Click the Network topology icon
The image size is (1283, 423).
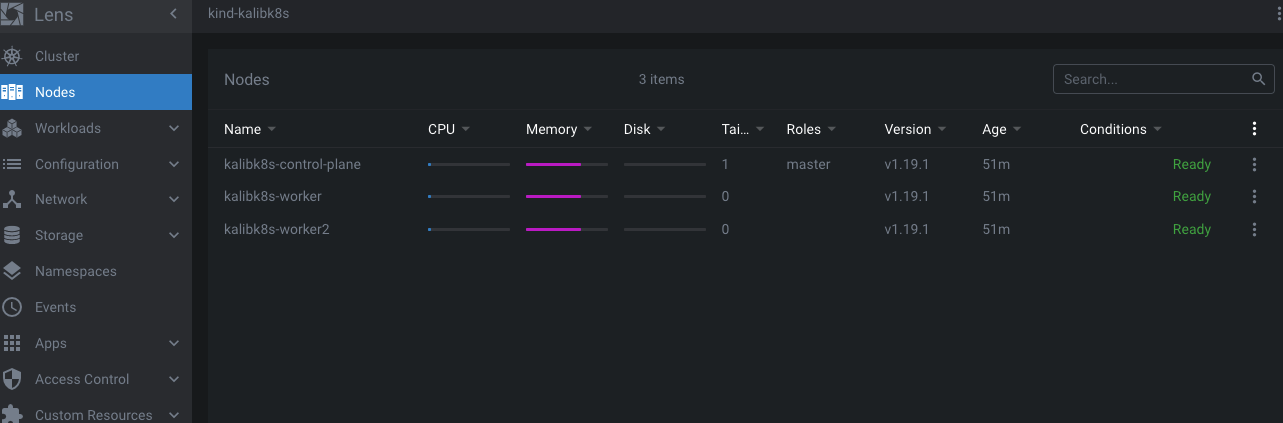tap(12, 199)
